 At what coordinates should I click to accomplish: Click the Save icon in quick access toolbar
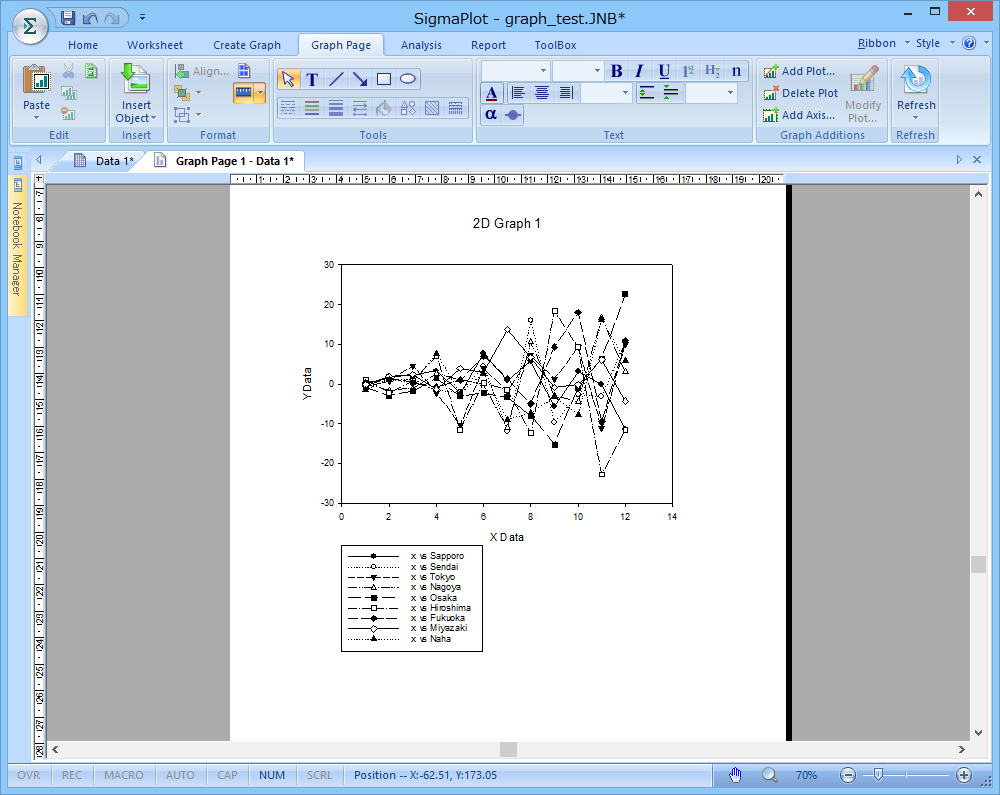coord(68,18)
